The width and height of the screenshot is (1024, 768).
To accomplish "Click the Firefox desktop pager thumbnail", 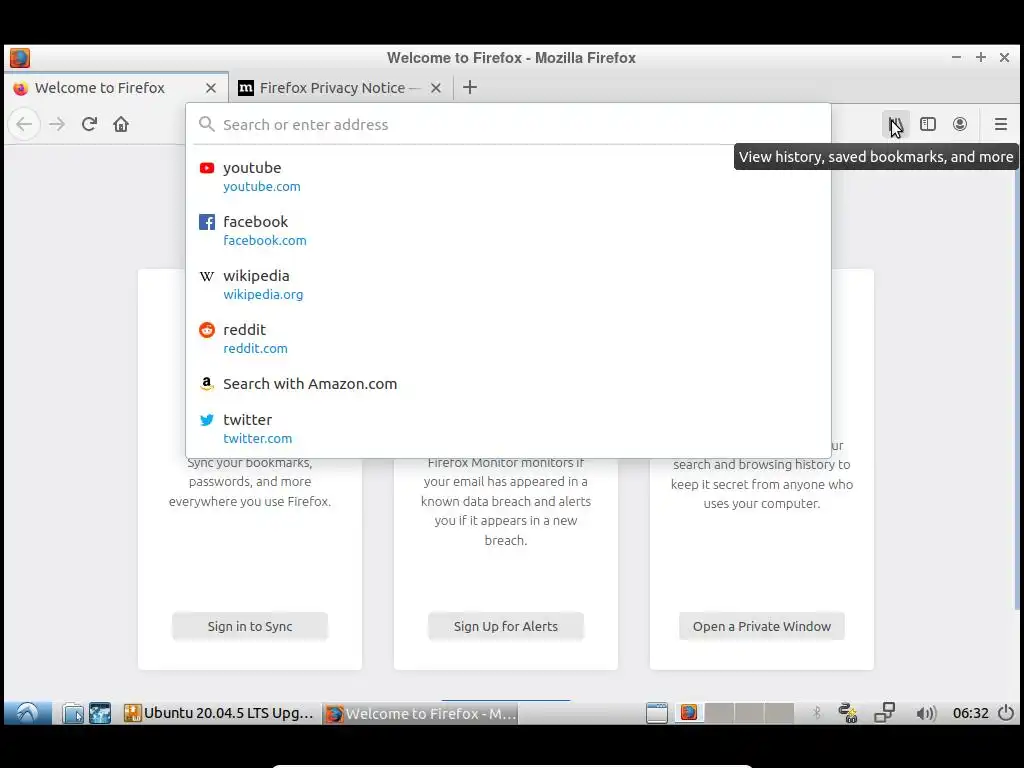I will pyautogui.click(x=688, y=712).
